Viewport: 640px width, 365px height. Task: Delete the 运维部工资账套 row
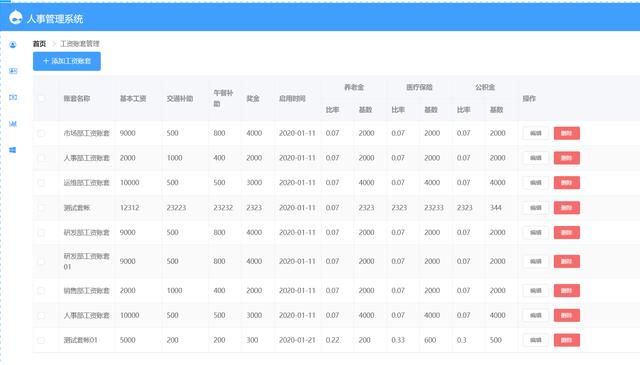[x=567, y=182]
